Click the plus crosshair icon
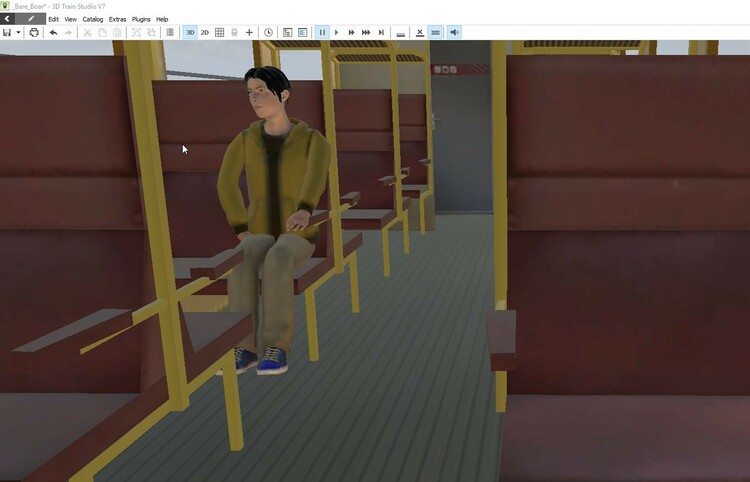 (x=249, y=32)
